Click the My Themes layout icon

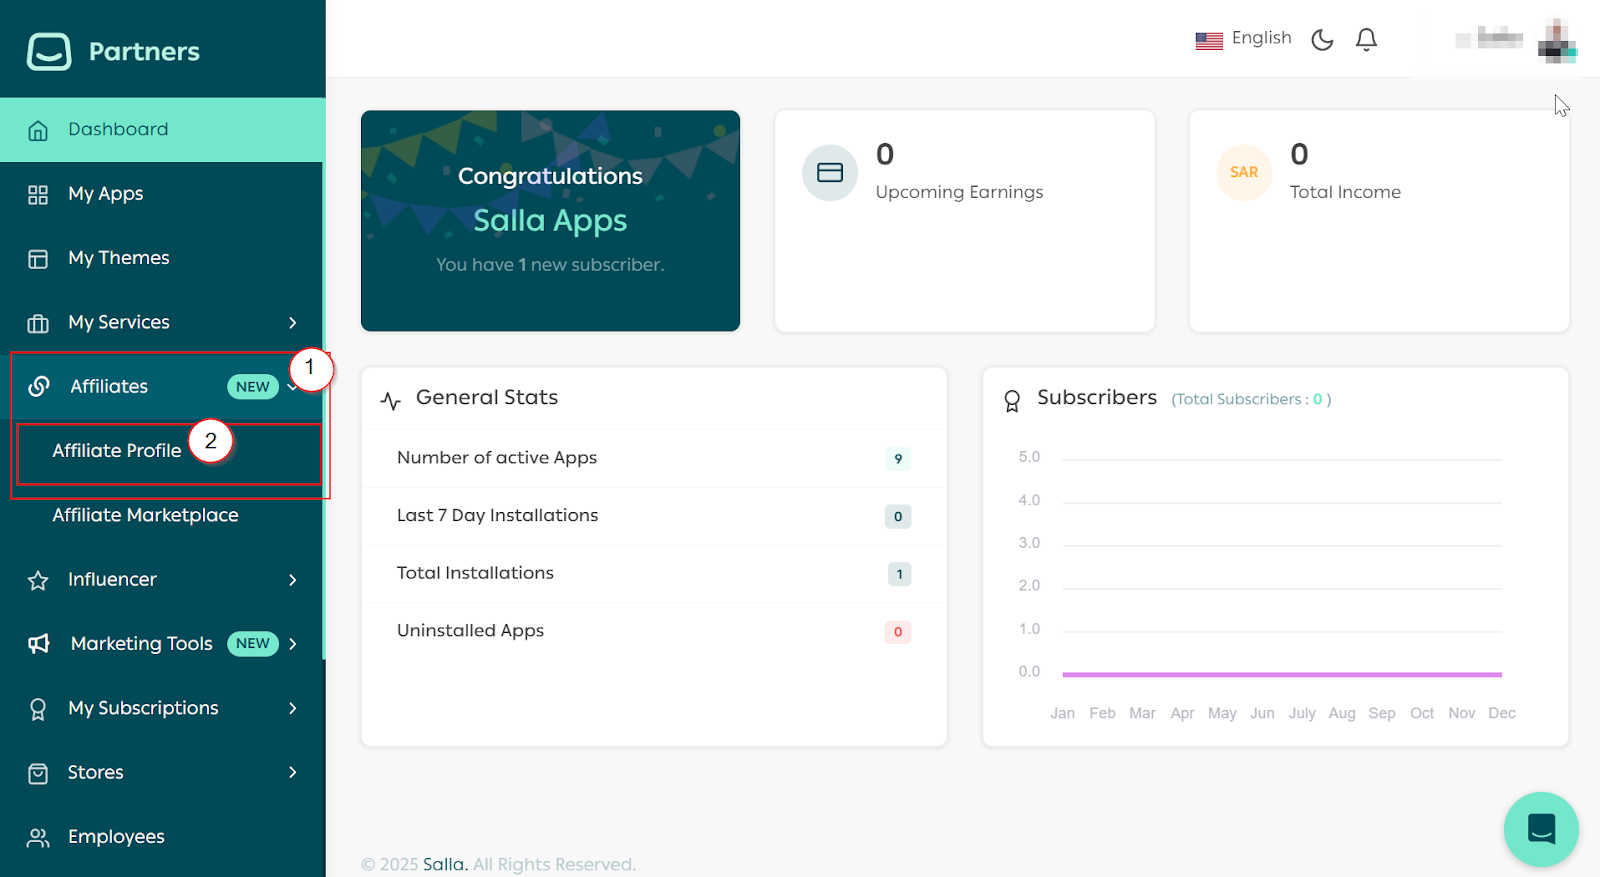(x=38, y=259)
